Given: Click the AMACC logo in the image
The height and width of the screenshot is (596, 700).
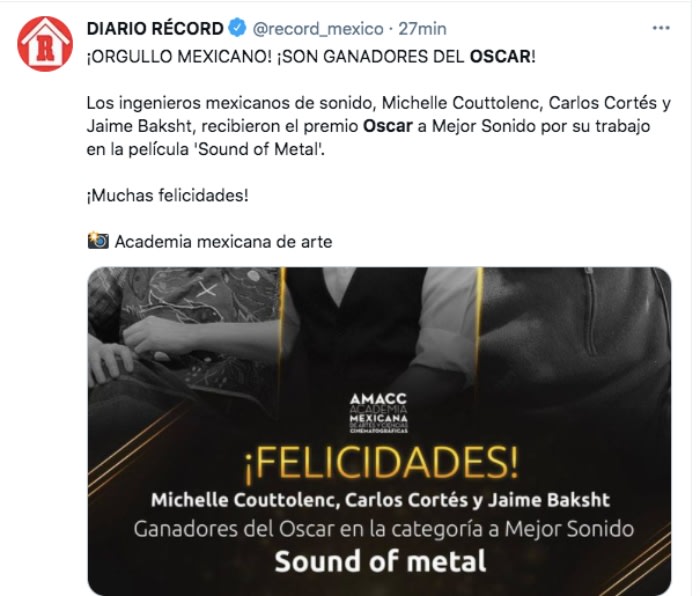Looking at the screenshot, I should [379, 413].
